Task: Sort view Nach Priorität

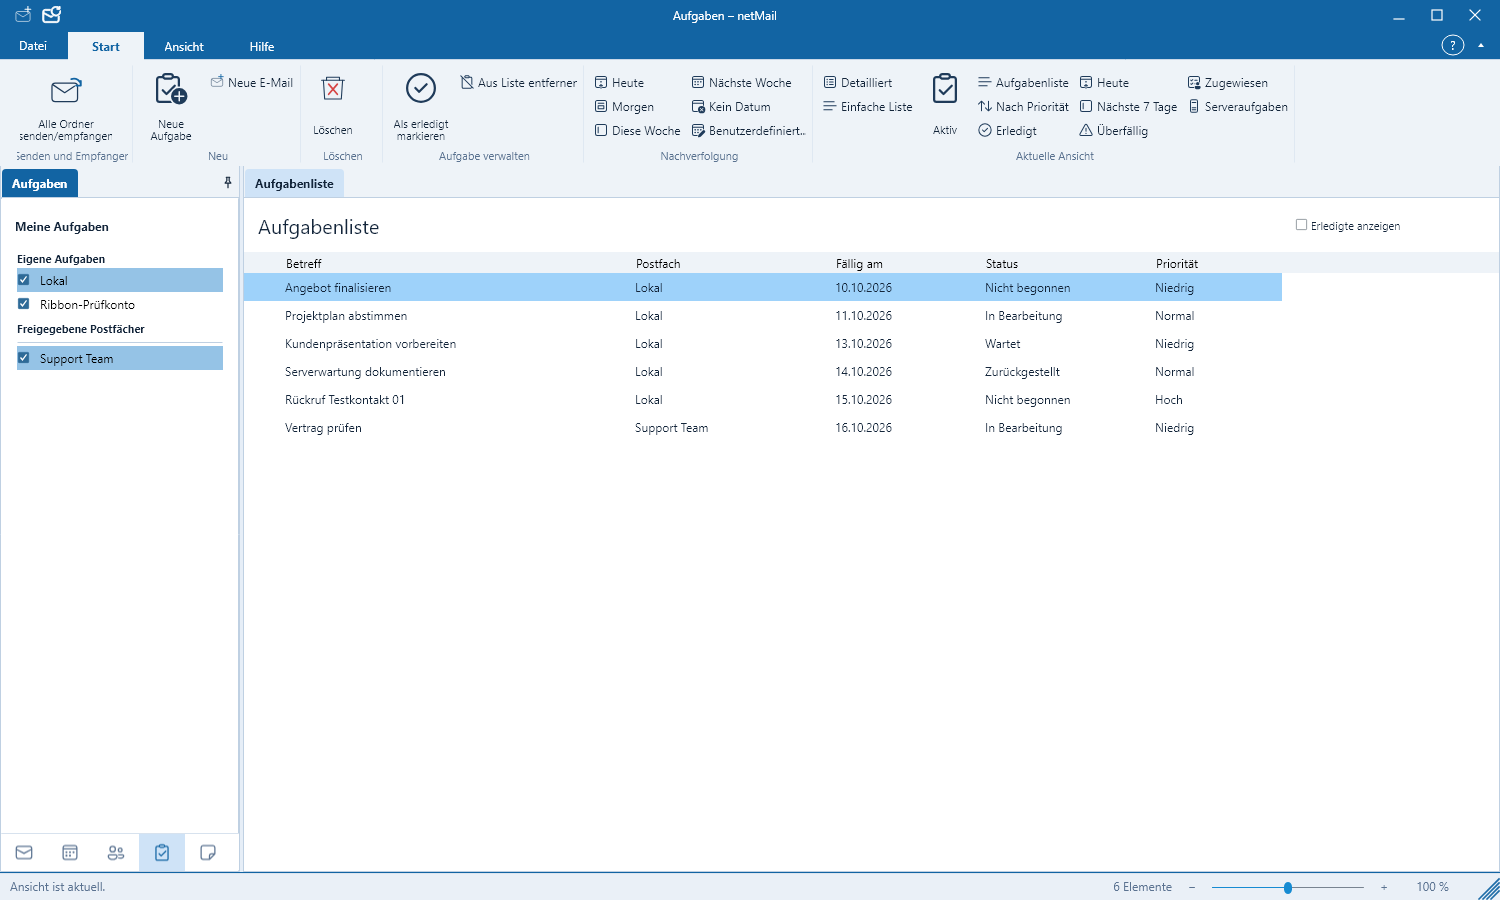Action: point(1023,107)
